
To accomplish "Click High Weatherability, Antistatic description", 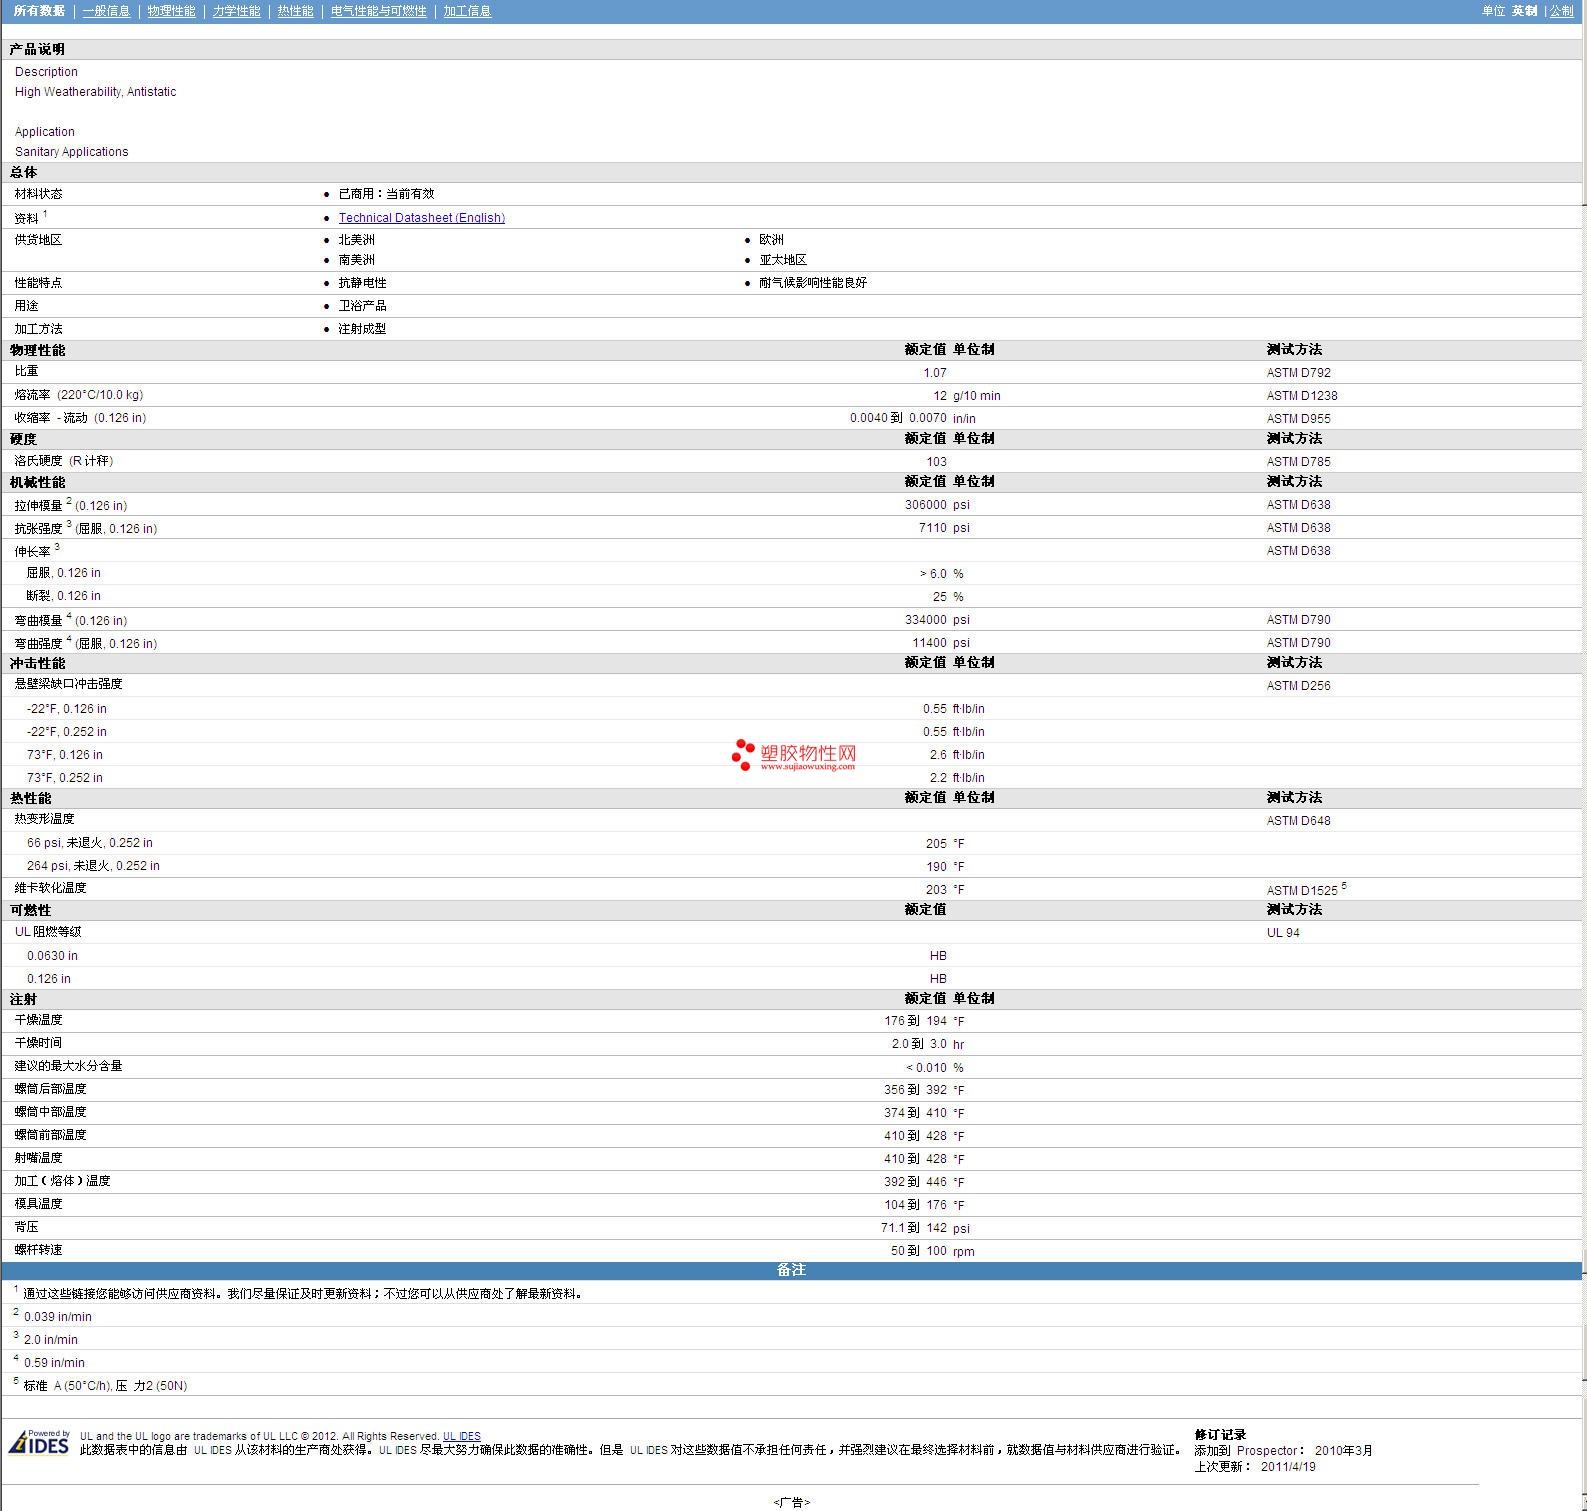I will pyautogui.click(x=95, y=92).
